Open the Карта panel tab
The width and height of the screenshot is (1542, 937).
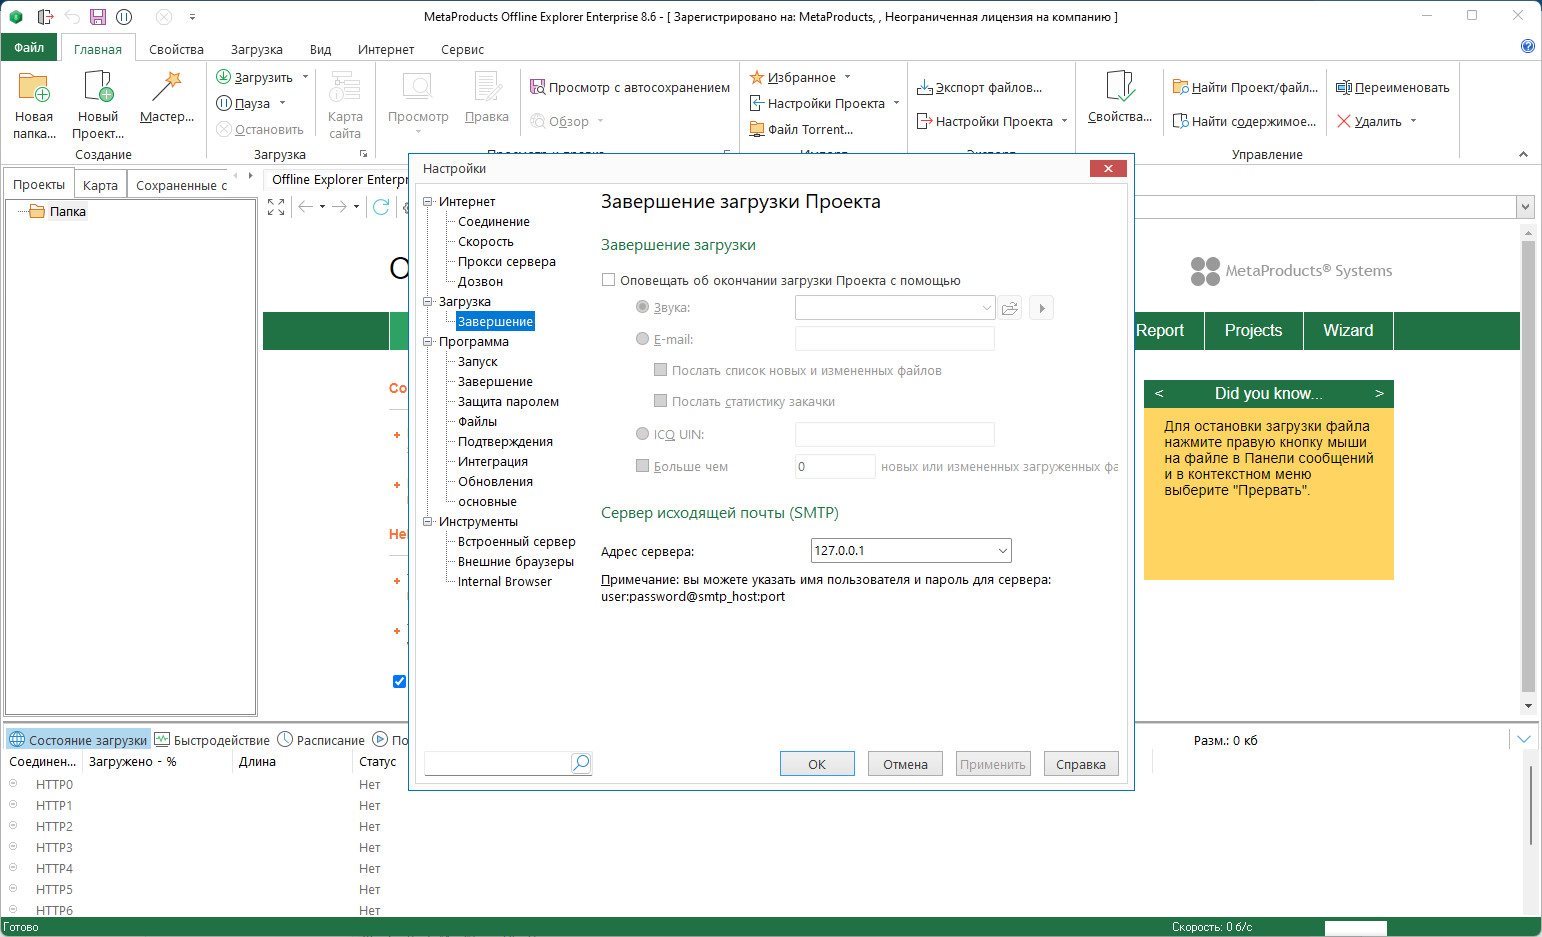pyautogui.click(x=100, y=185)
